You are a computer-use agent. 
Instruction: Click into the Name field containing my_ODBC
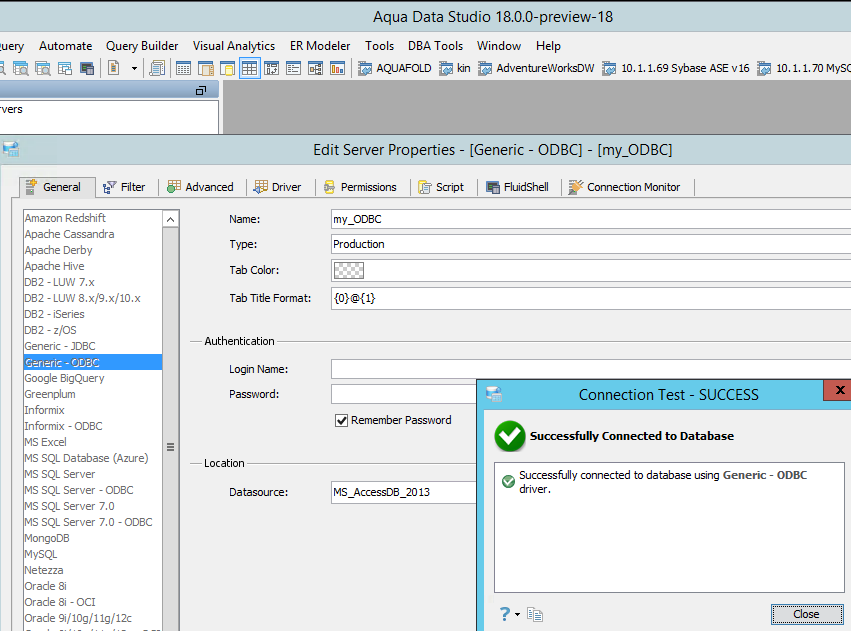click(591, 219)
